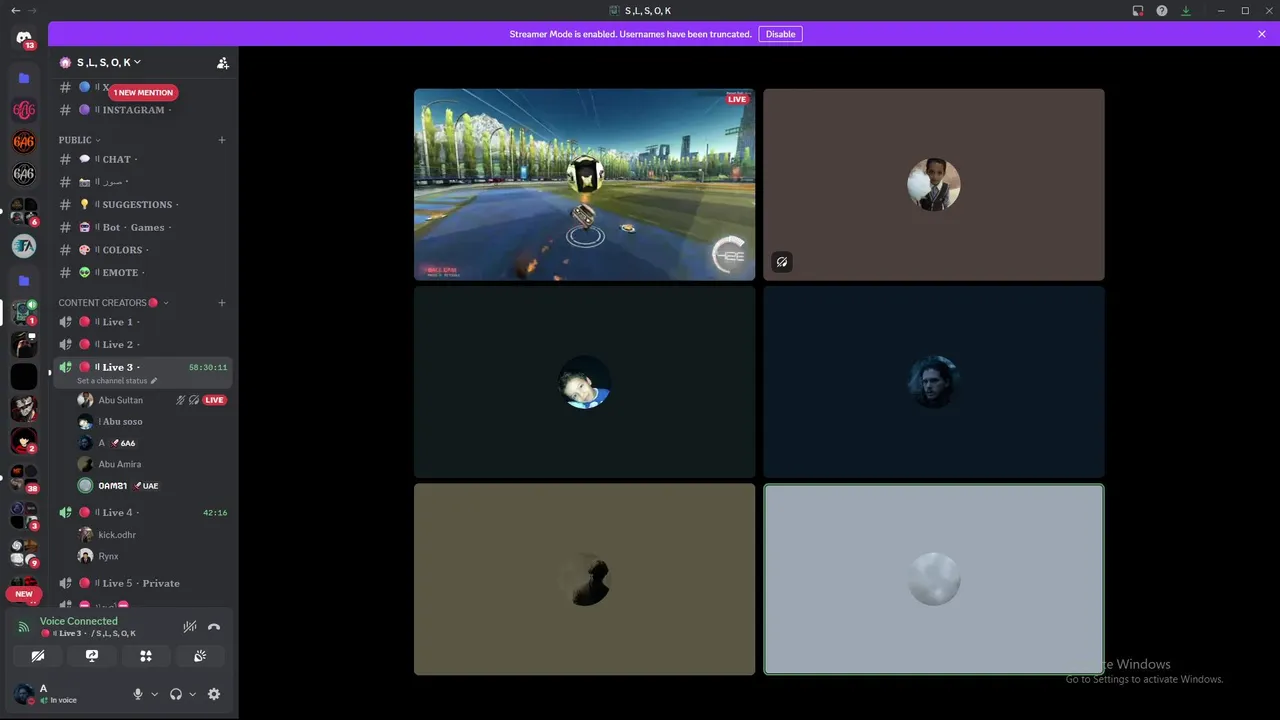The height and width of the screenshot is (720, 1280).
Task: Turn on camera in the voice panel
Action: (38, 656)
